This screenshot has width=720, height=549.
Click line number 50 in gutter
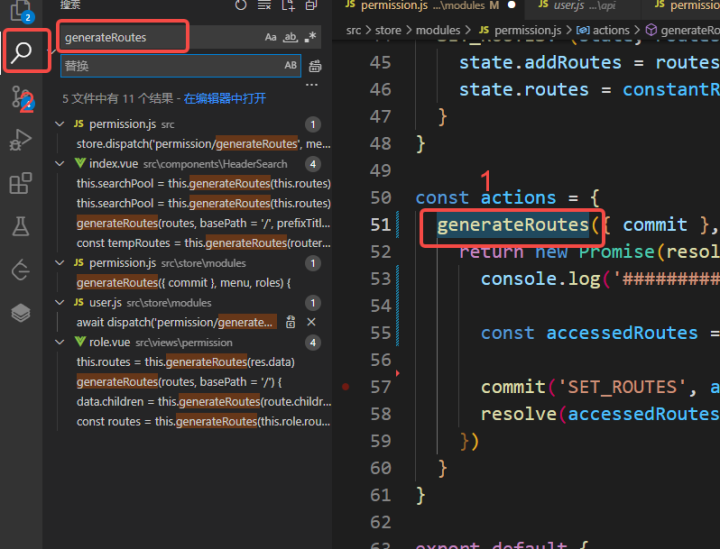pos(381,198)
